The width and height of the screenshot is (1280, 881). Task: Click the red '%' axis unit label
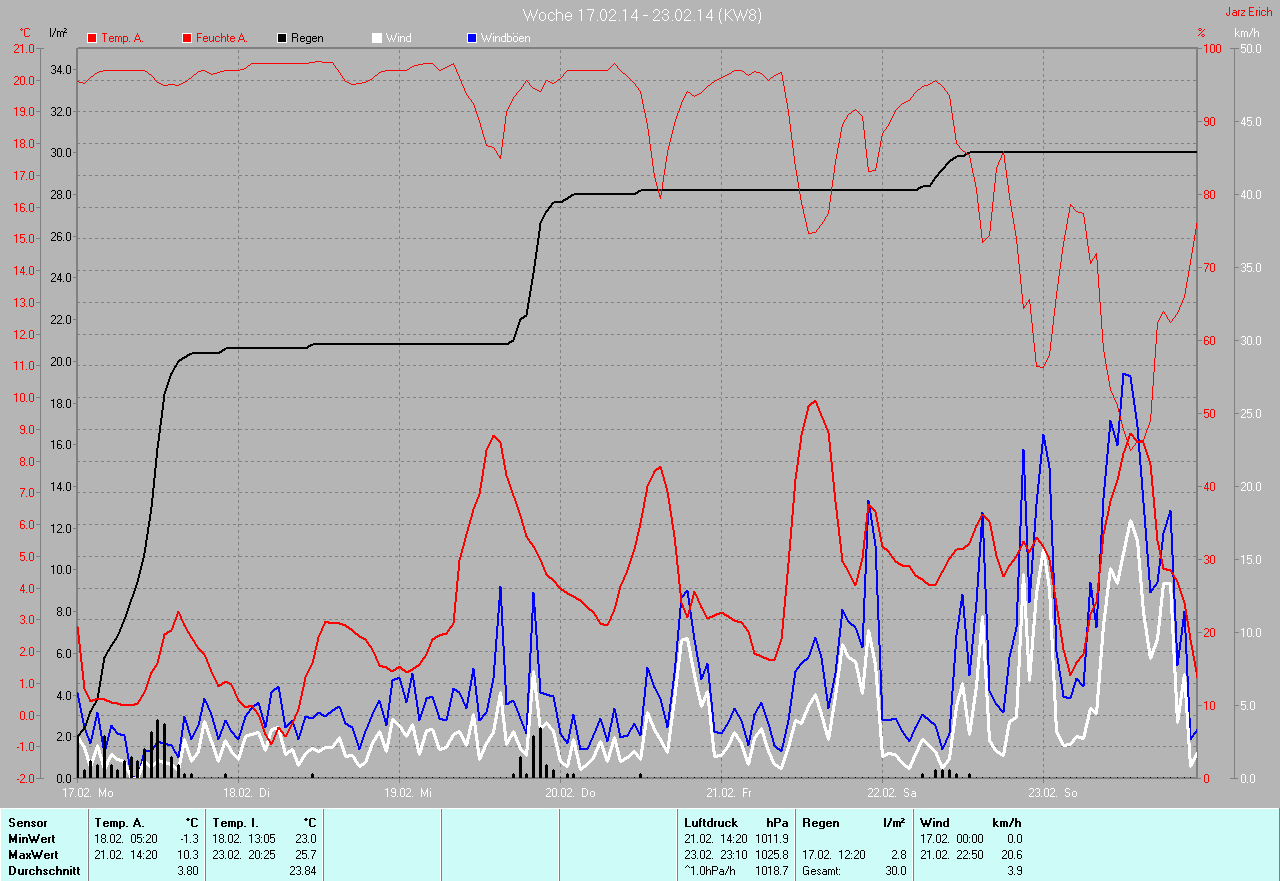[1202, 33]
